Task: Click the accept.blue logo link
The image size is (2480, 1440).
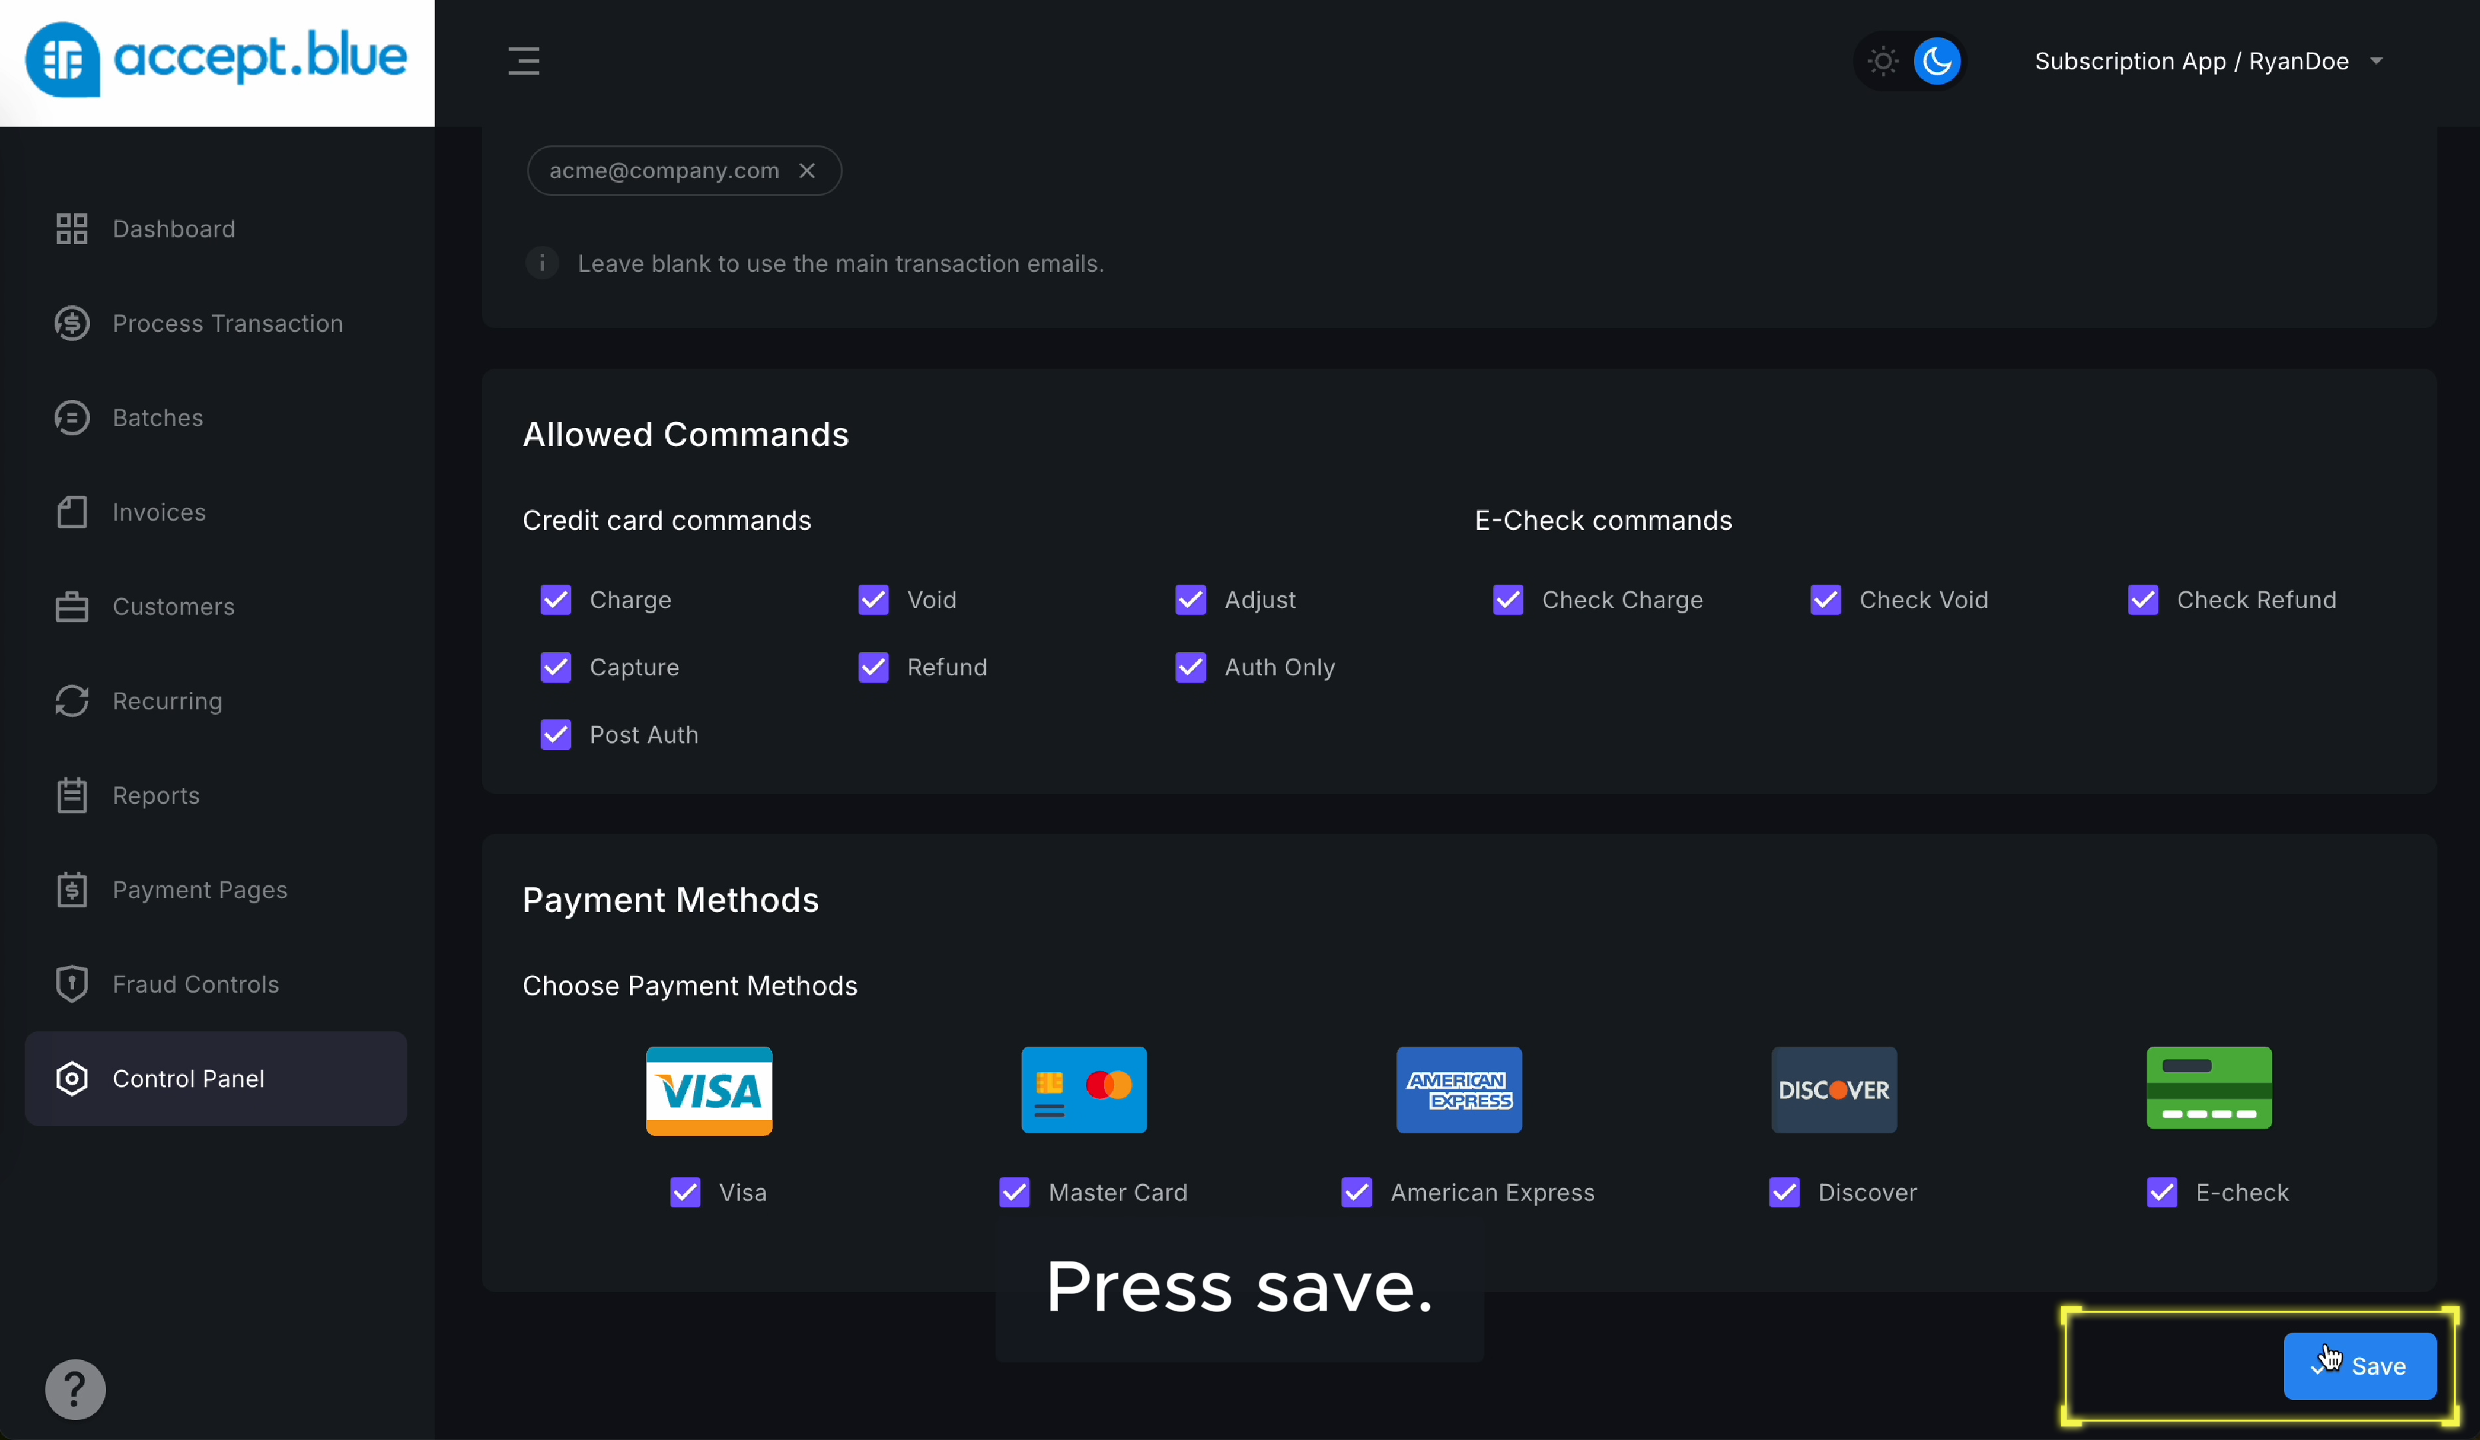Action: tap(217, 59)
